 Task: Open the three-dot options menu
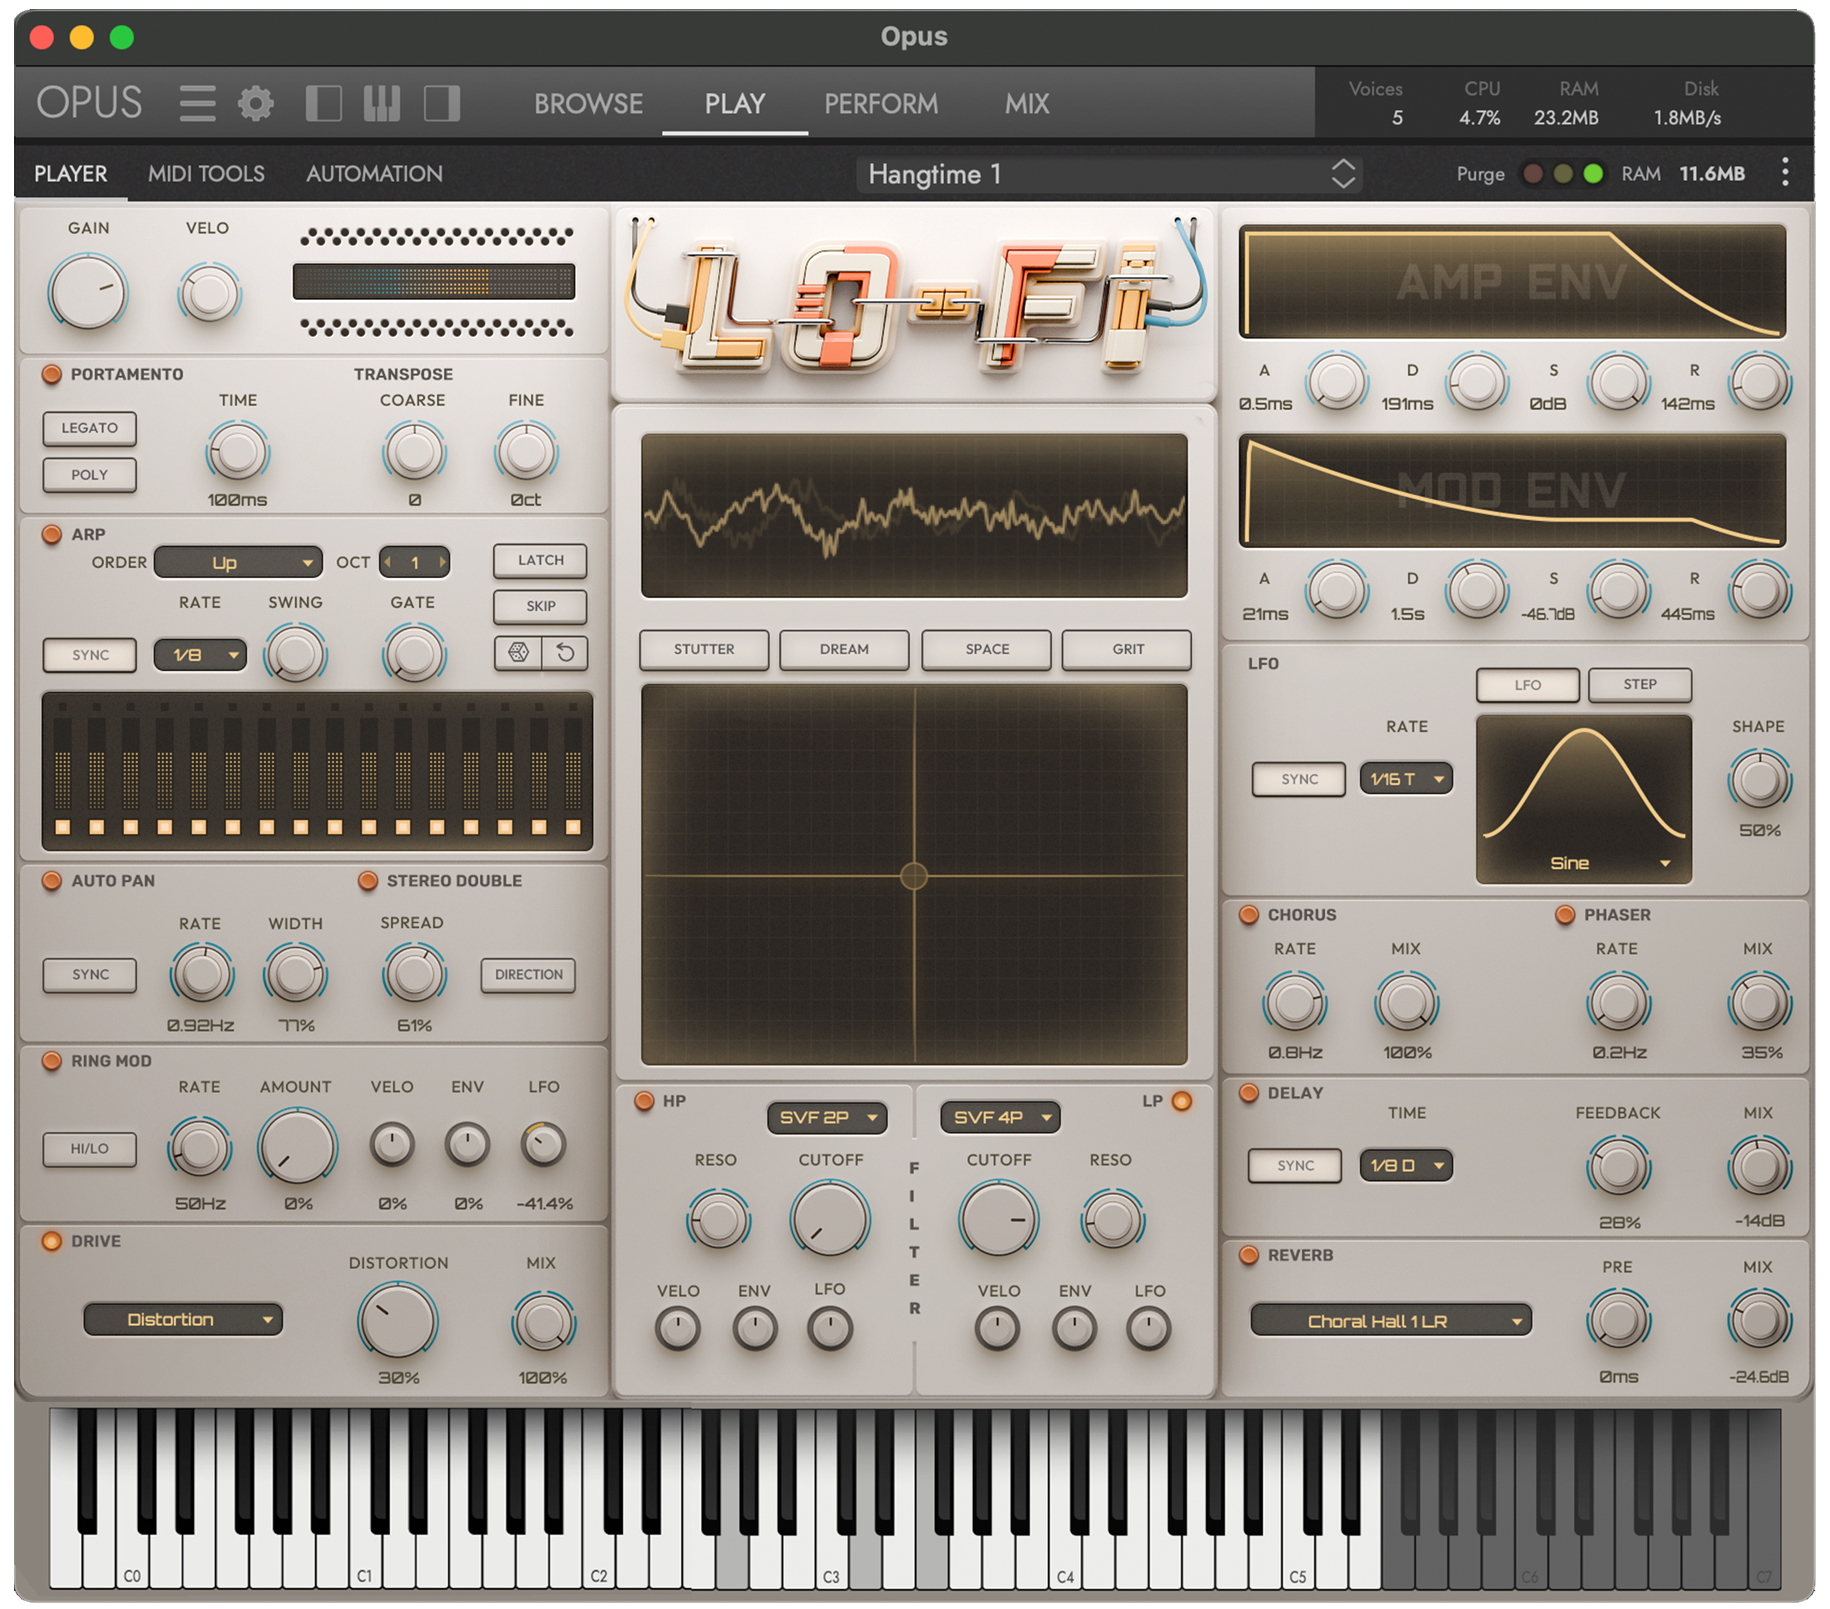click(x=1785, y=173)
